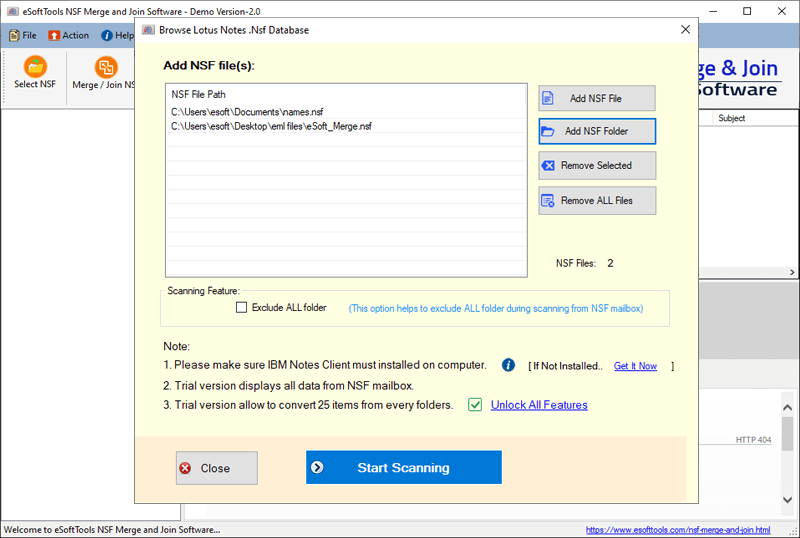Click the green checkmark icon beside Unlock All Features

475,405
